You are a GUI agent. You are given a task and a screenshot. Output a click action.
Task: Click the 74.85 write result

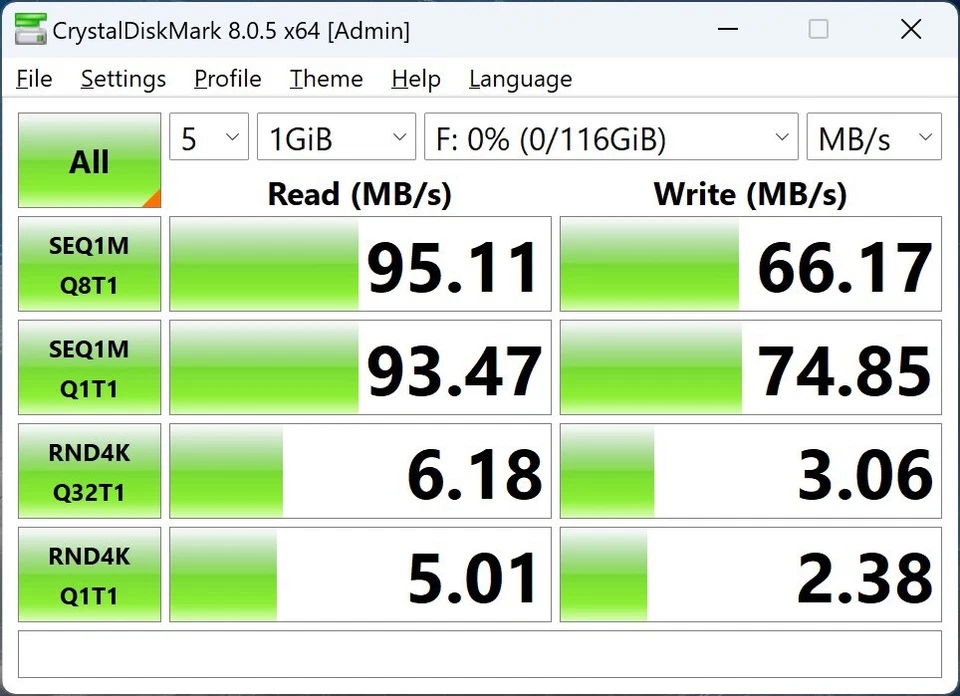coord(751,367)
